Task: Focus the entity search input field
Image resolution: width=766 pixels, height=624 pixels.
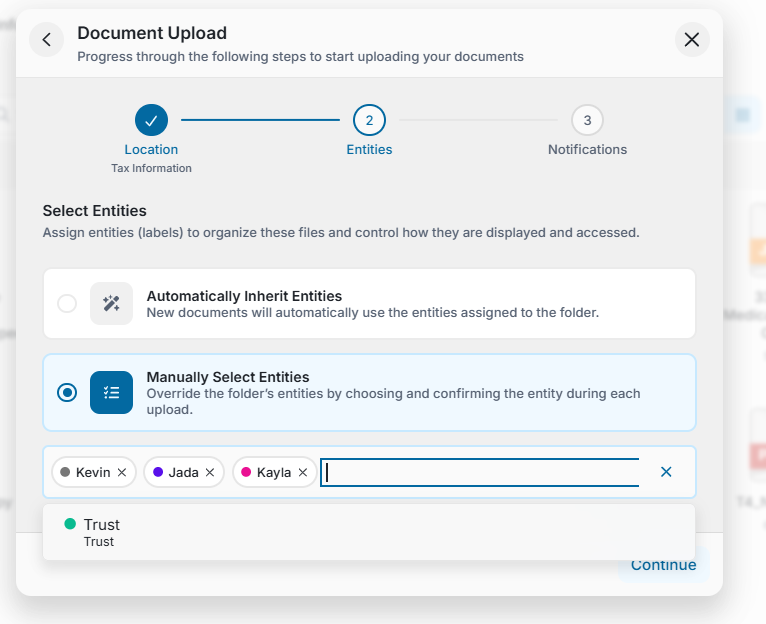Action: pos(480,473)
